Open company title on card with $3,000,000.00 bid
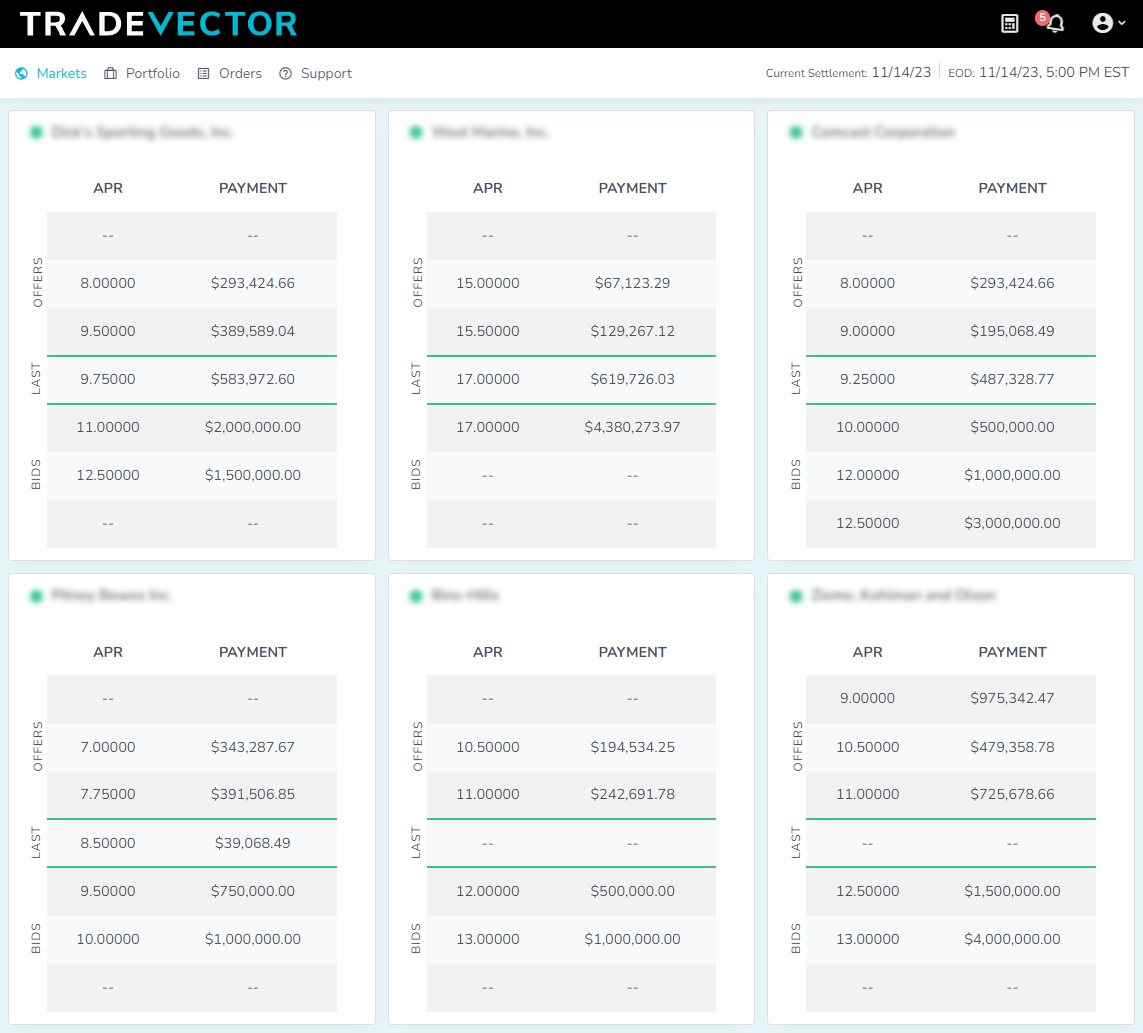 click(x=883, y=132)
